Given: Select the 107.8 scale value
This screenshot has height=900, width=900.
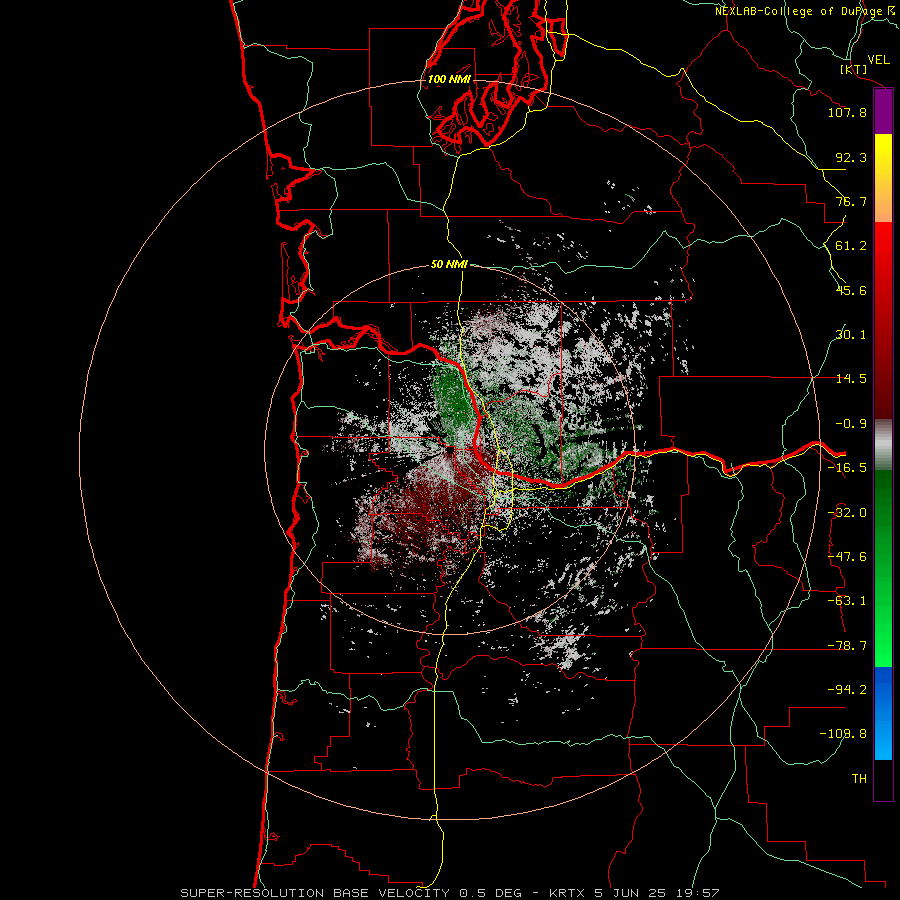Looking at the screenshot, I should pyautogui.click(x=847, y=112).
